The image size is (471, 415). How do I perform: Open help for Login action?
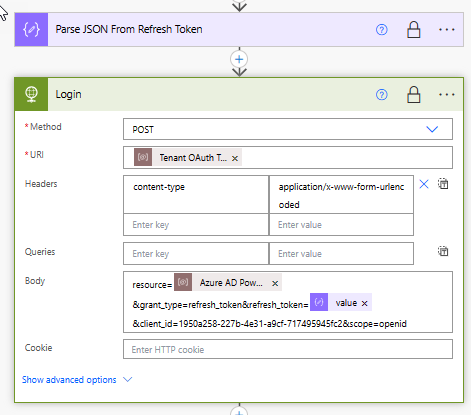(x=382, y=95)
